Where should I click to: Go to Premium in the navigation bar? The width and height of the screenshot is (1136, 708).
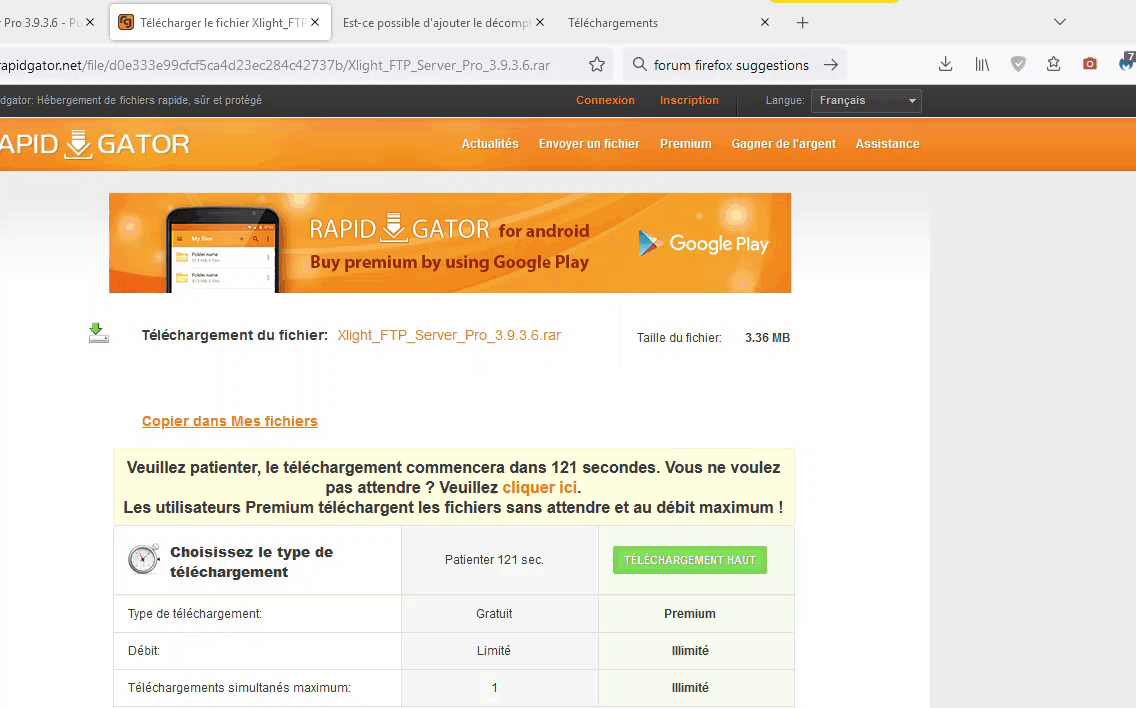coord(685,143)
